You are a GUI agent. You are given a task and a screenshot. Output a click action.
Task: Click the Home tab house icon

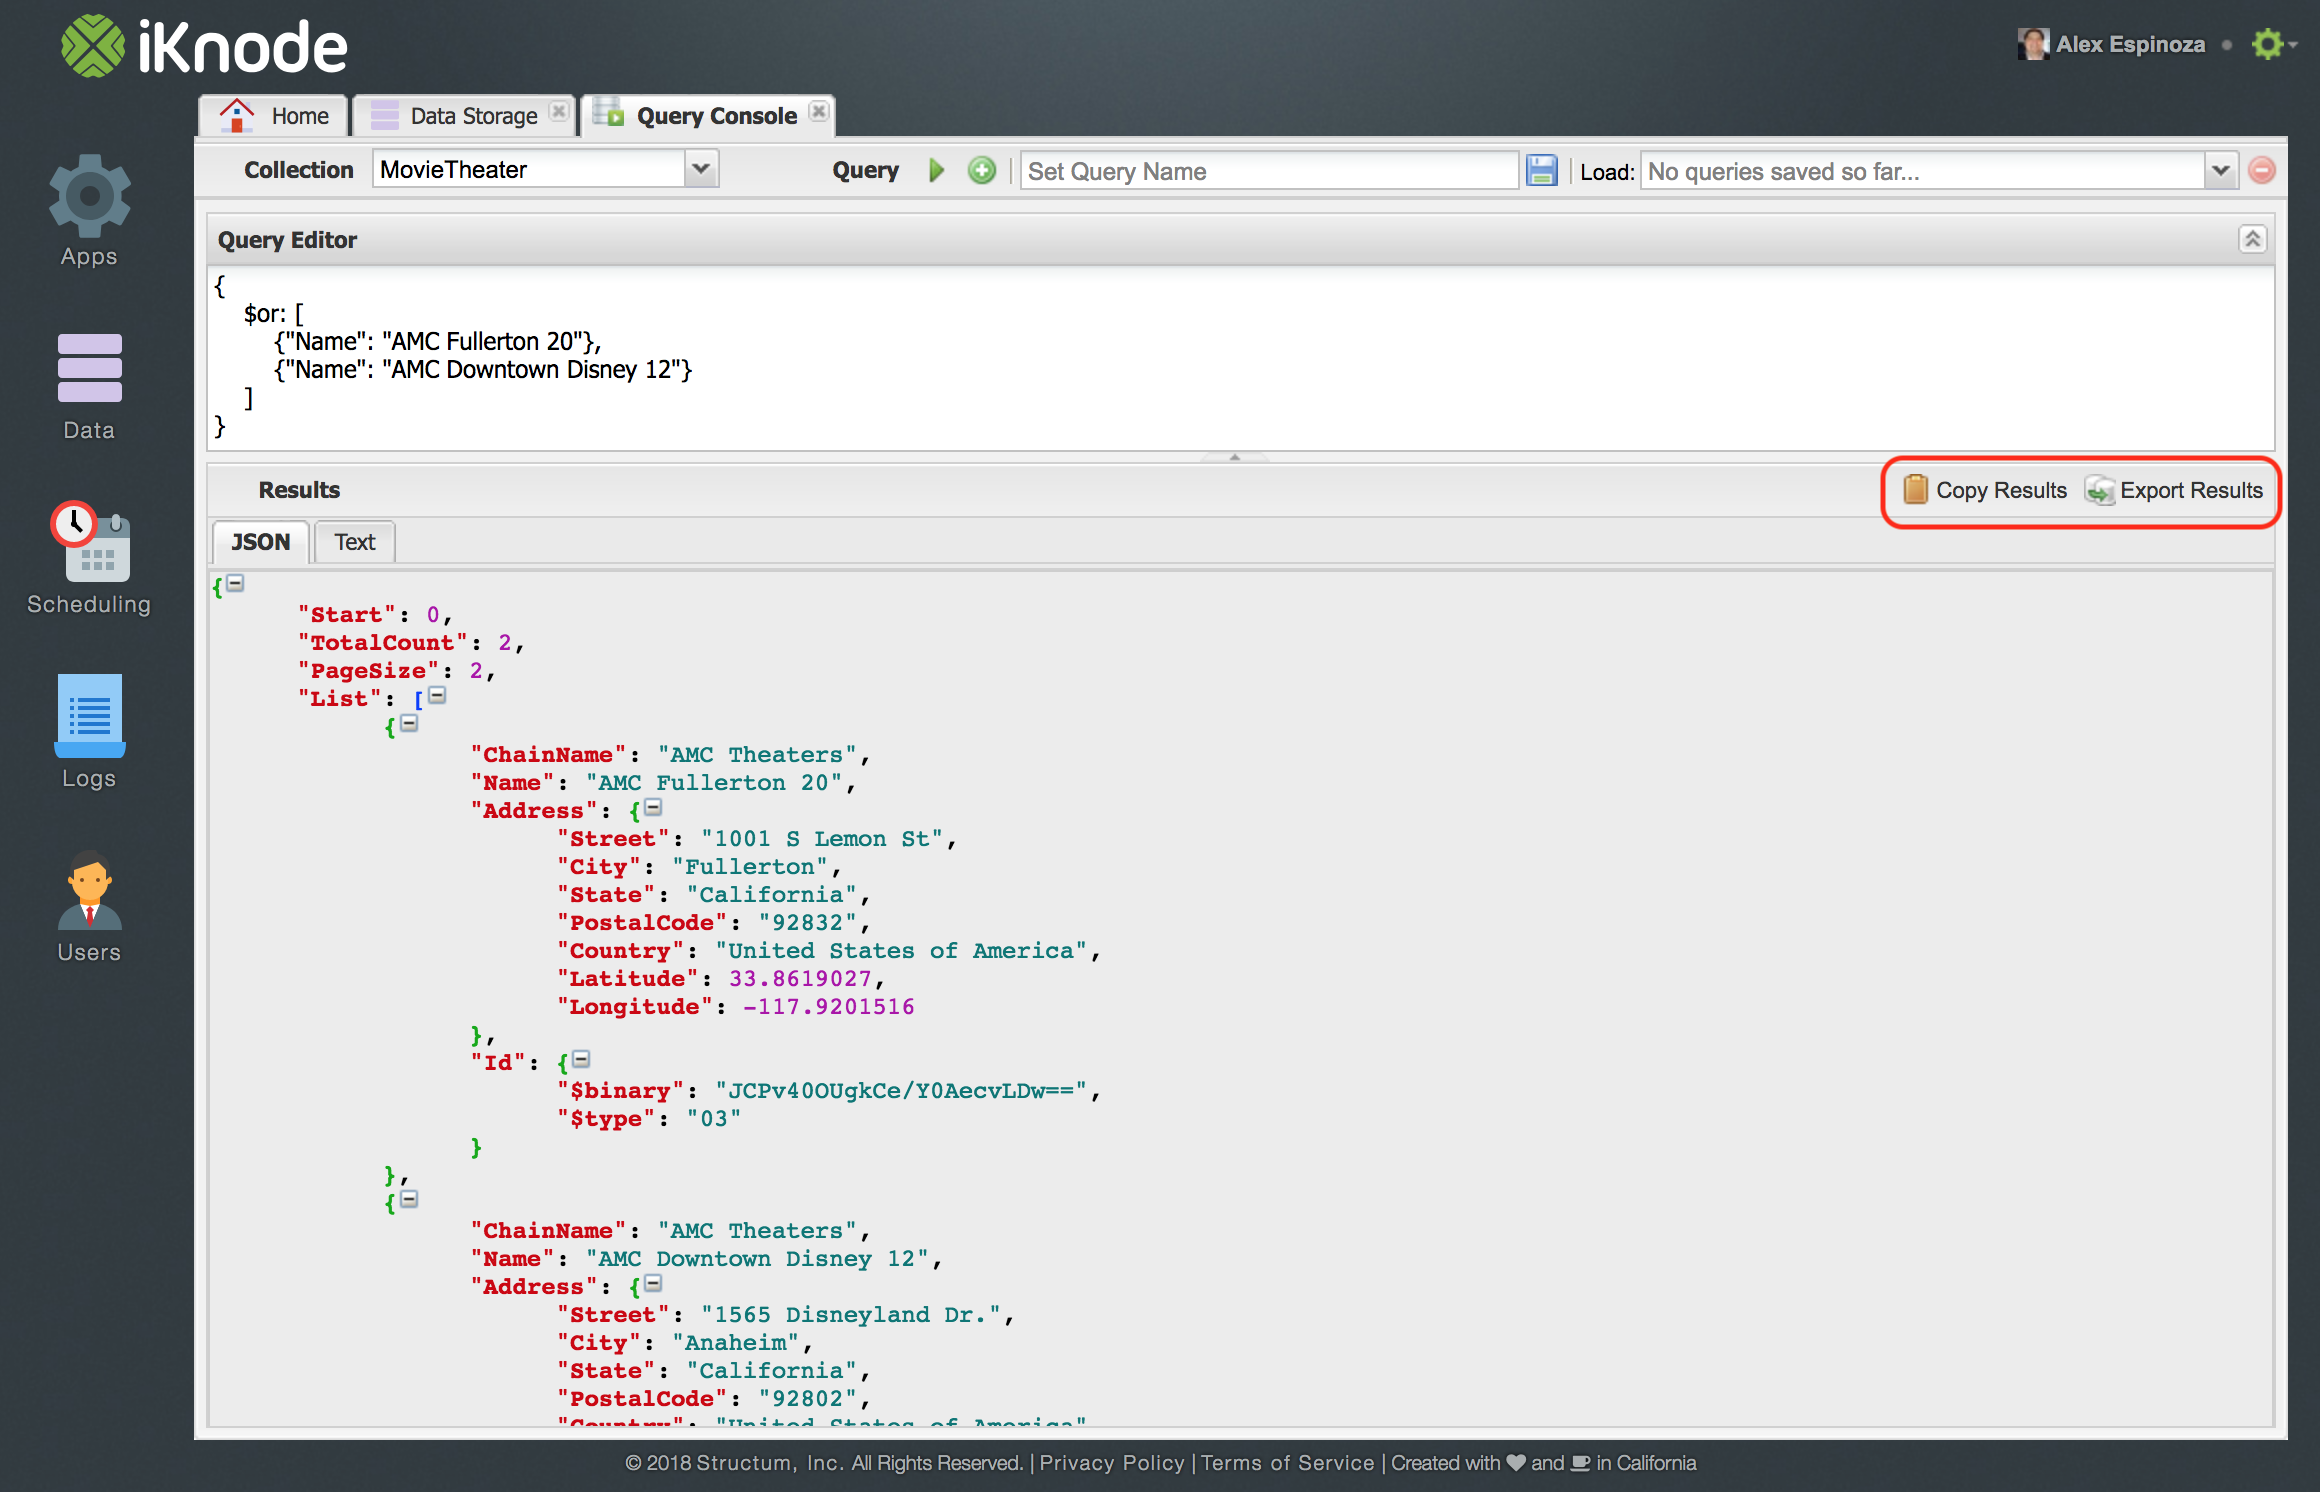pyautogui.click(x=237, y=115)
